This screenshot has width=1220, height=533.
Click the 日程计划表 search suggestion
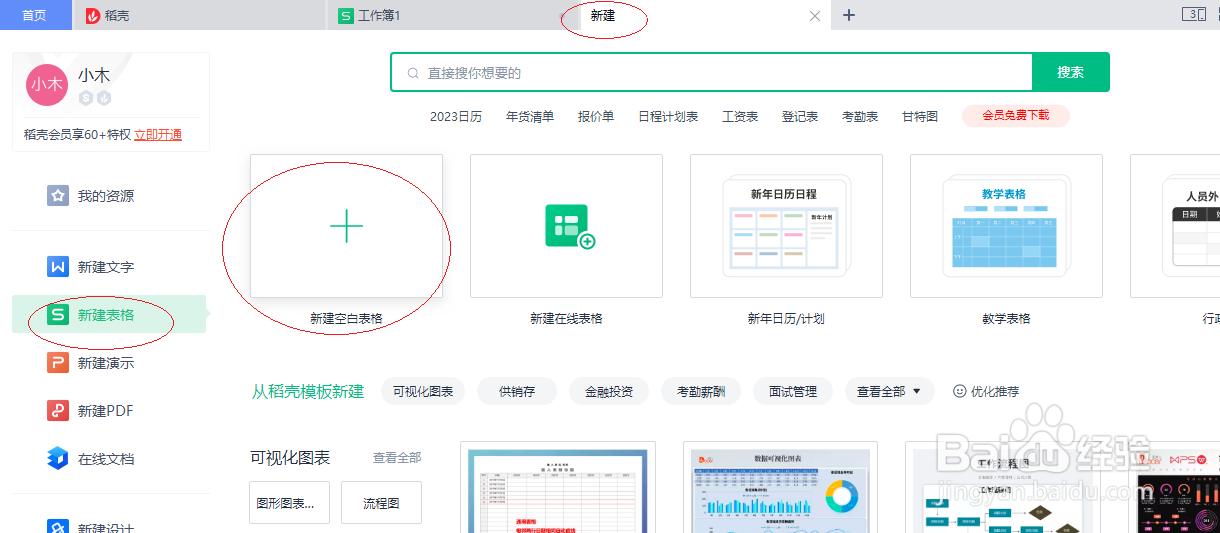point(668,116)
